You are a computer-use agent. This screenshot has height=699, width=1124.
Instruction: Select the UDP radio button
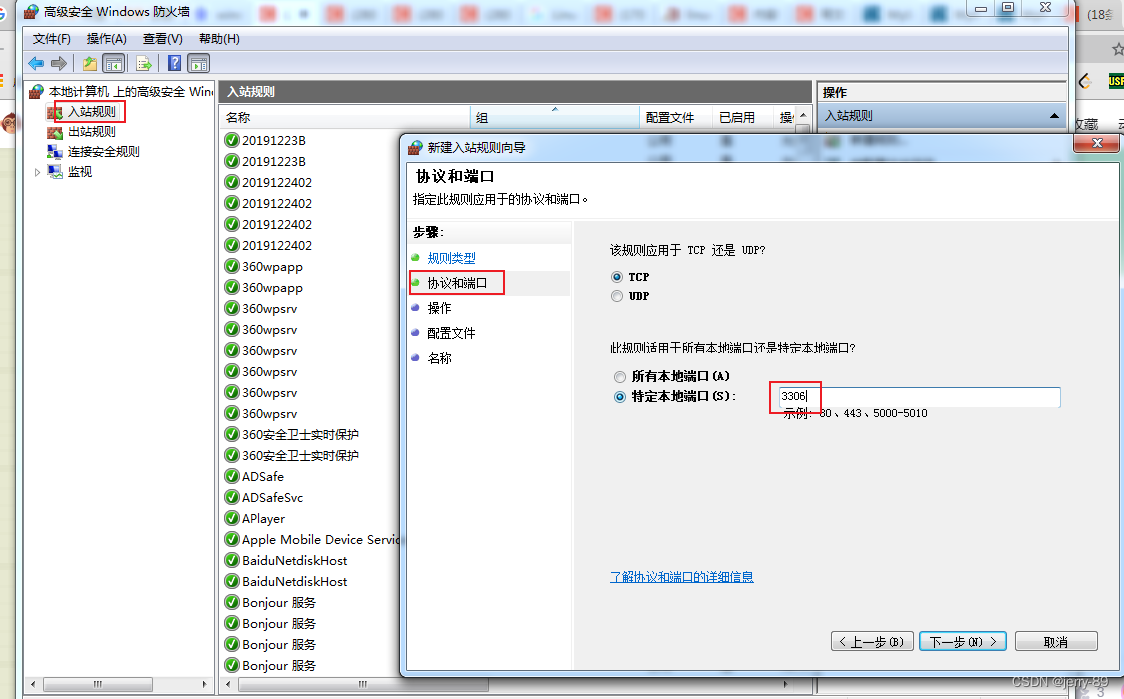pos(616,296)
